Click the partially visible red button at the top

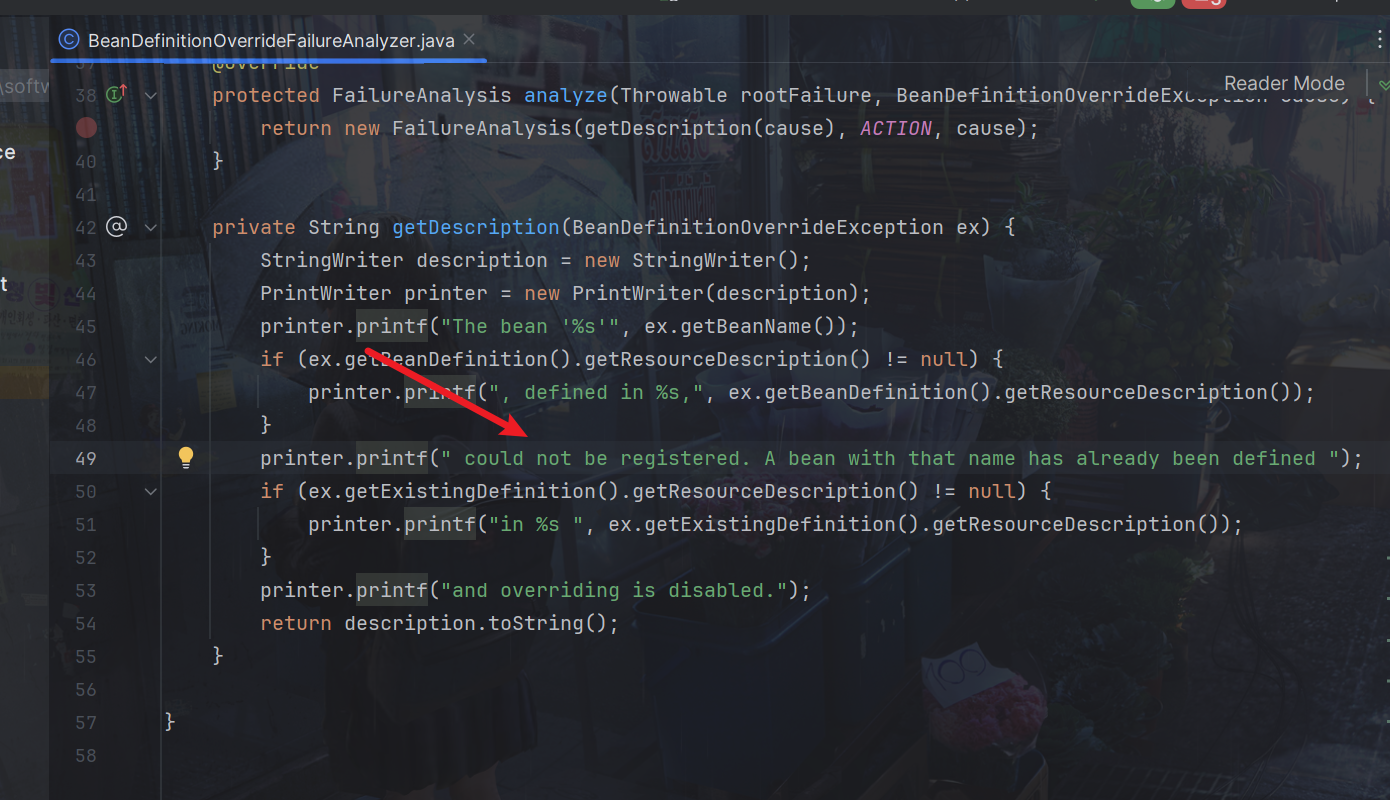pos(1203,3)
